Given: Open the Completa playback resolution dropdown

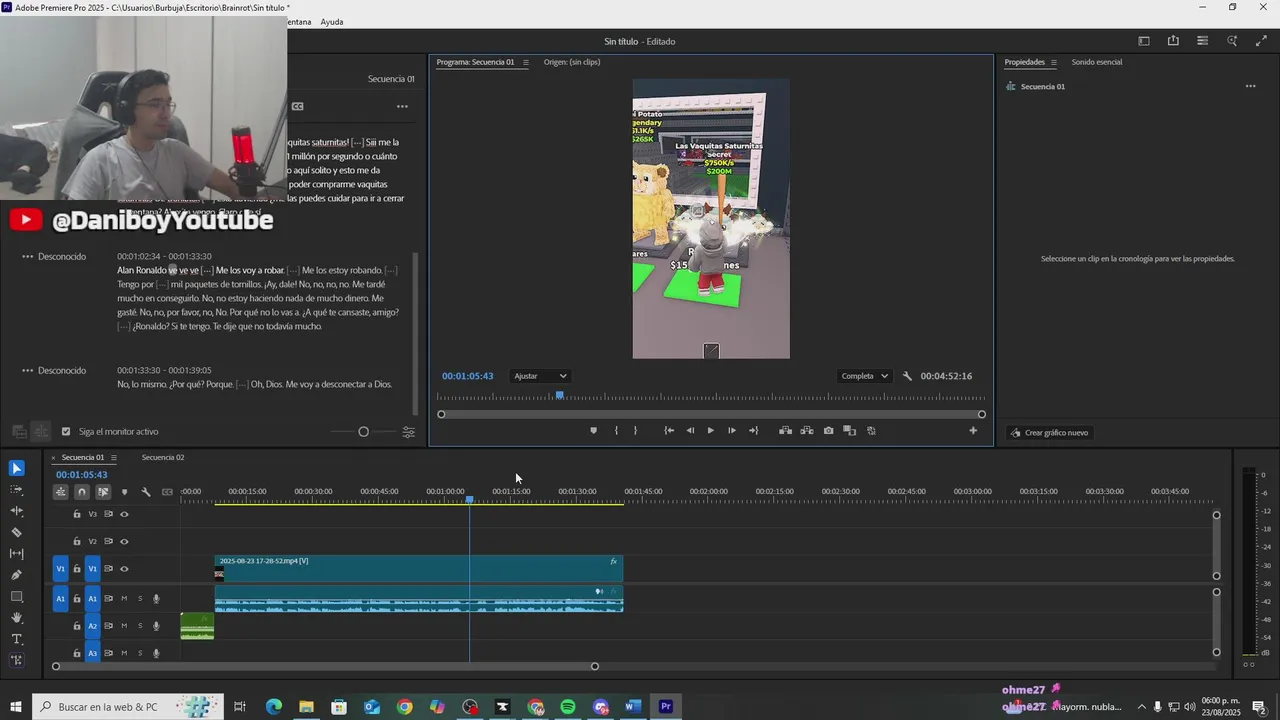Looking at the screenshot, I should 865,376.
